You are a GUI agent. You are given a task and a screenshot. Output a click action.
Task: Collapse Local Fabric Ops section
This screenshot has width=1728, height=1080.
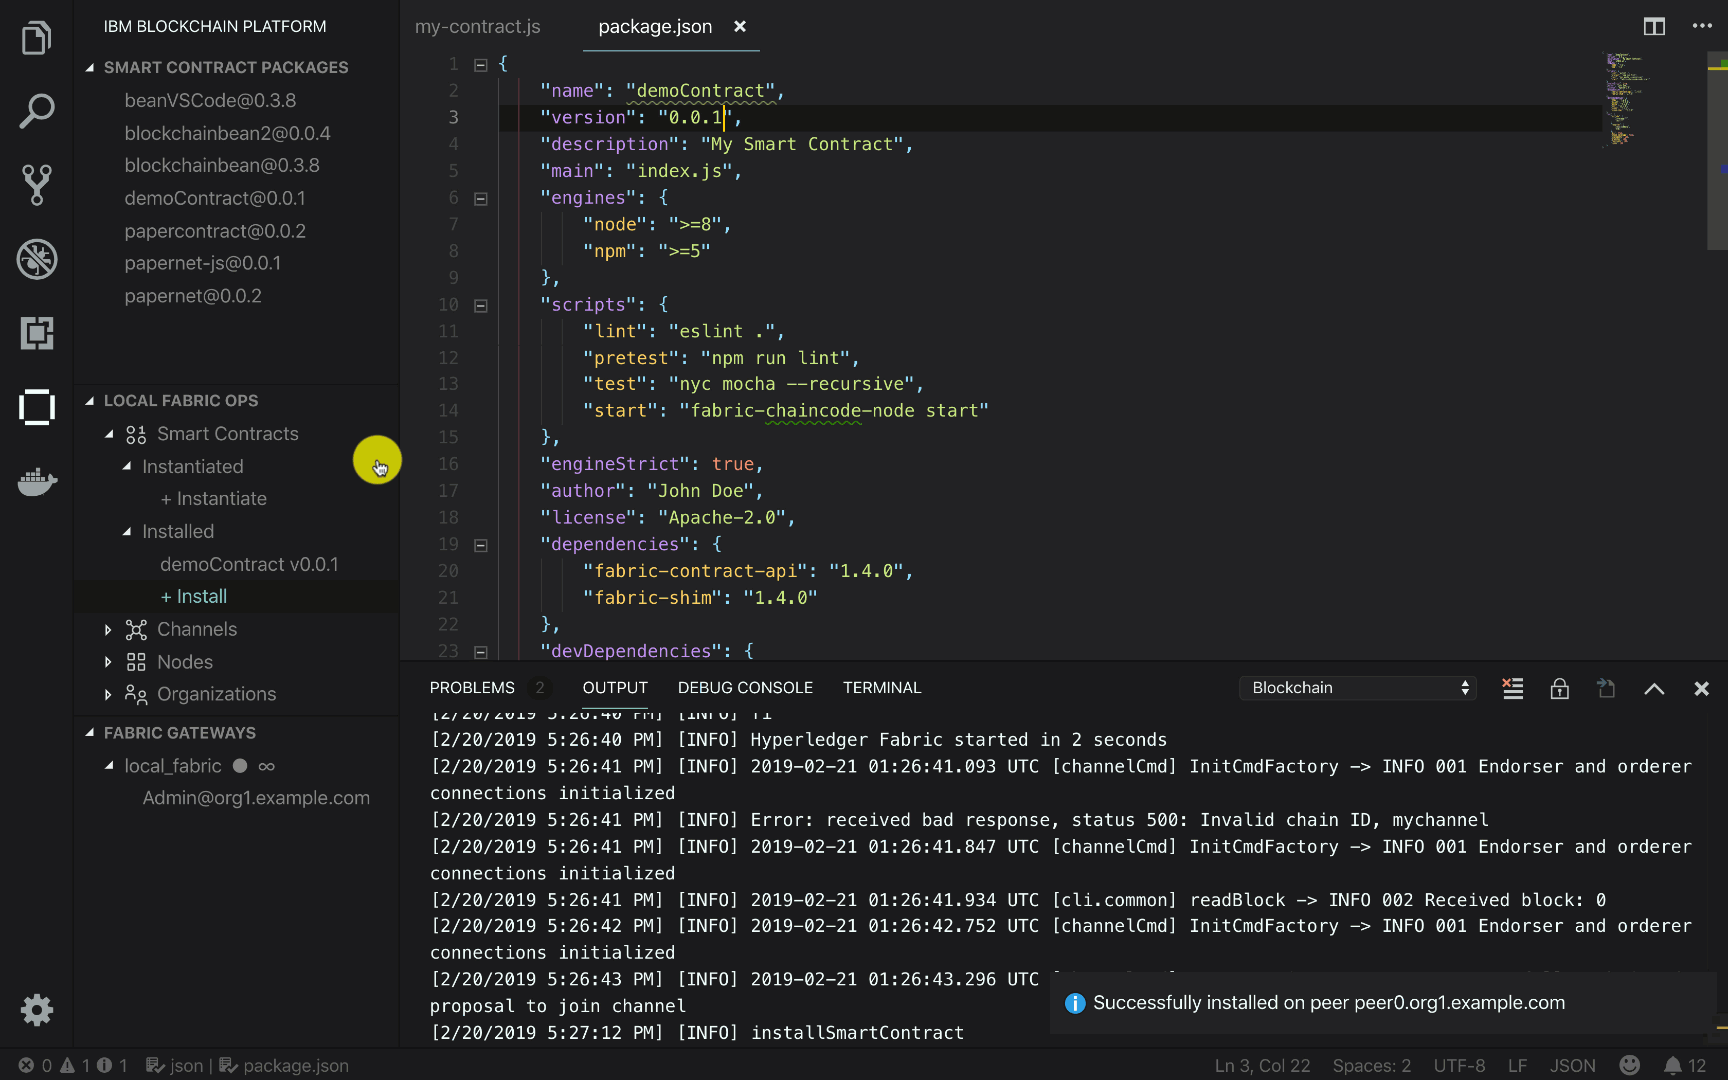click(90, 400)
